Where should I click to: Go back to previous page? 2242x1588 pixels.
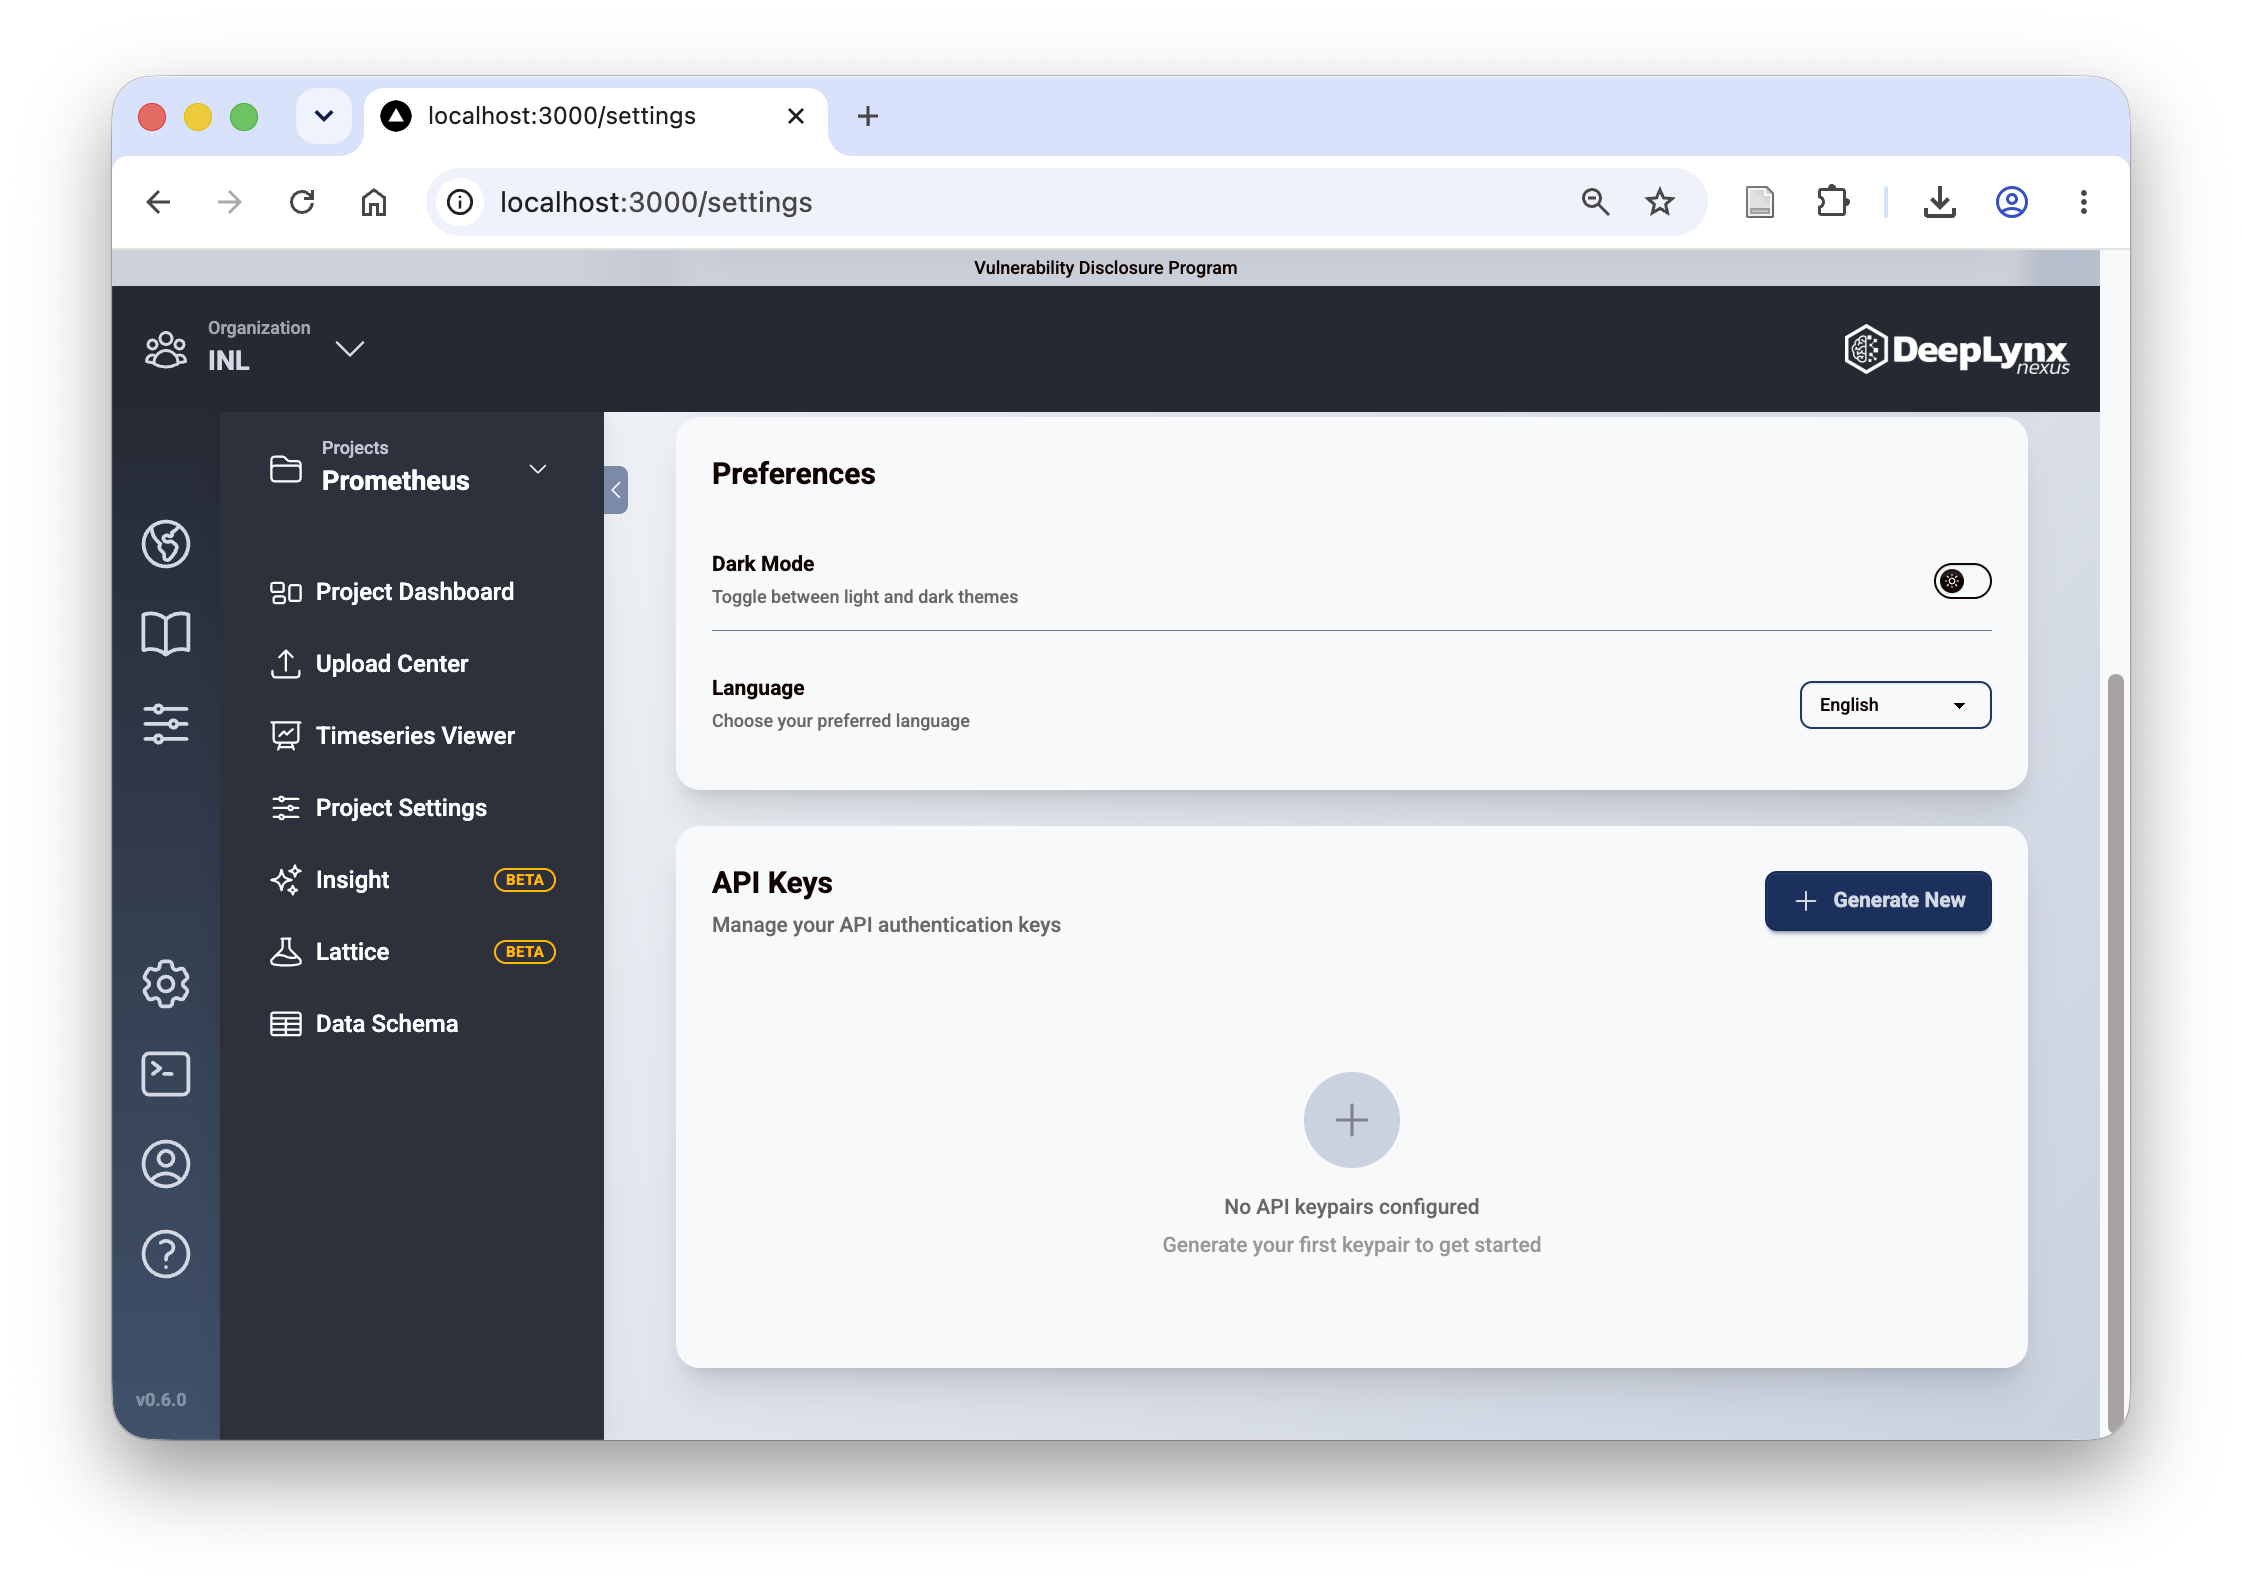158,202
